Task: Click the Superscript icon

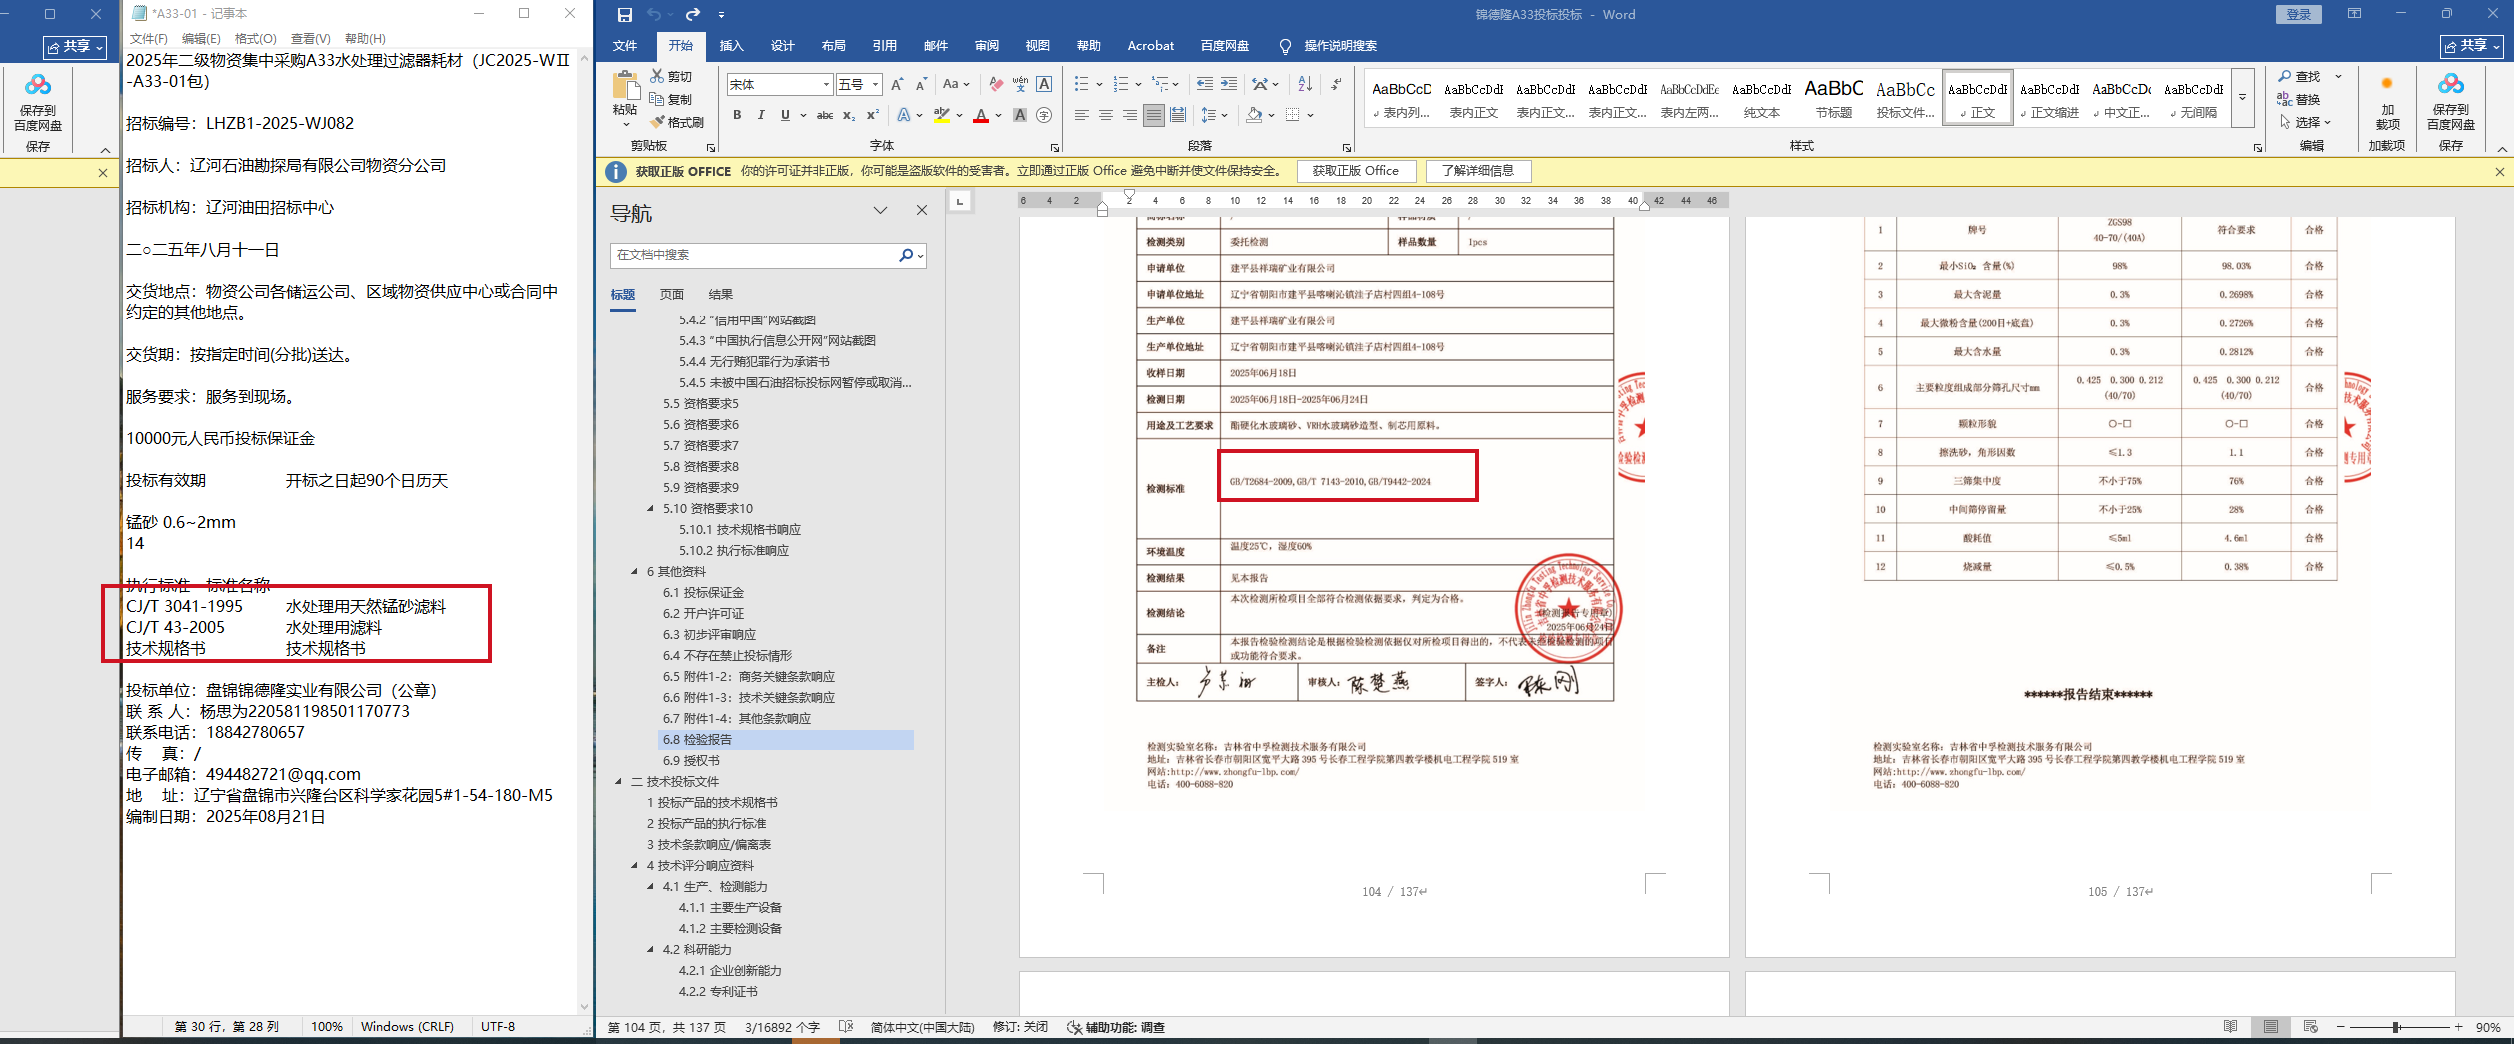Action: pos(873,115)
